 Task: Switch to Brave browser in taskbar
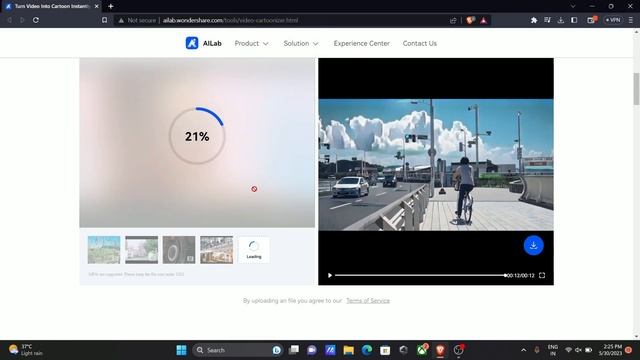pyautogui.click(x=440, y=350)
